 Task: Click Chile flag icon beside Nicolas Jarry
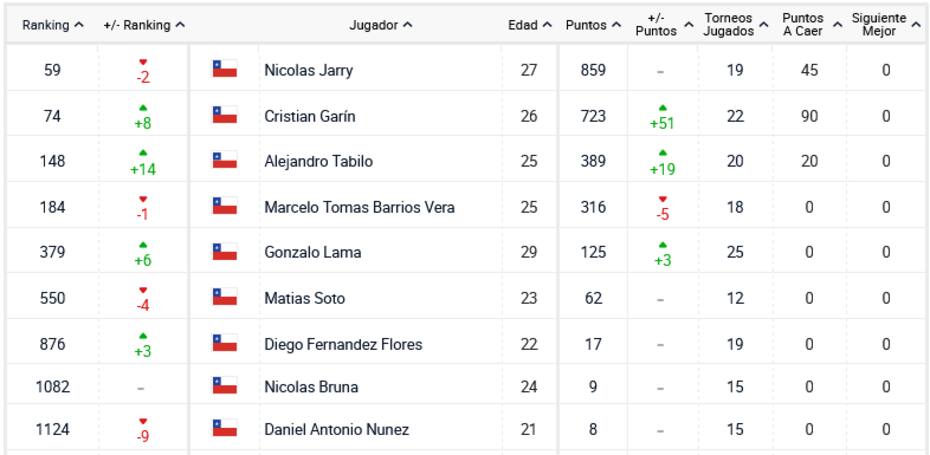point(224,70)
